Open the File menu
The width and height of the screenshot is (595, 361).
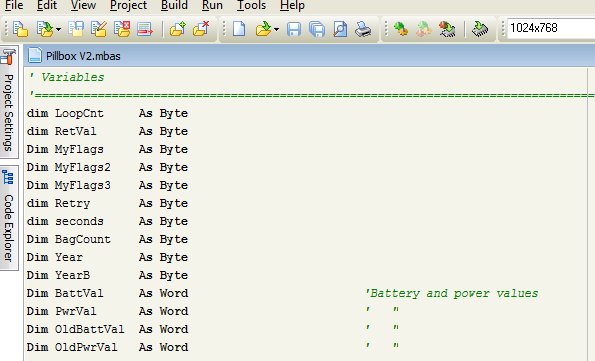click(14, 6)
